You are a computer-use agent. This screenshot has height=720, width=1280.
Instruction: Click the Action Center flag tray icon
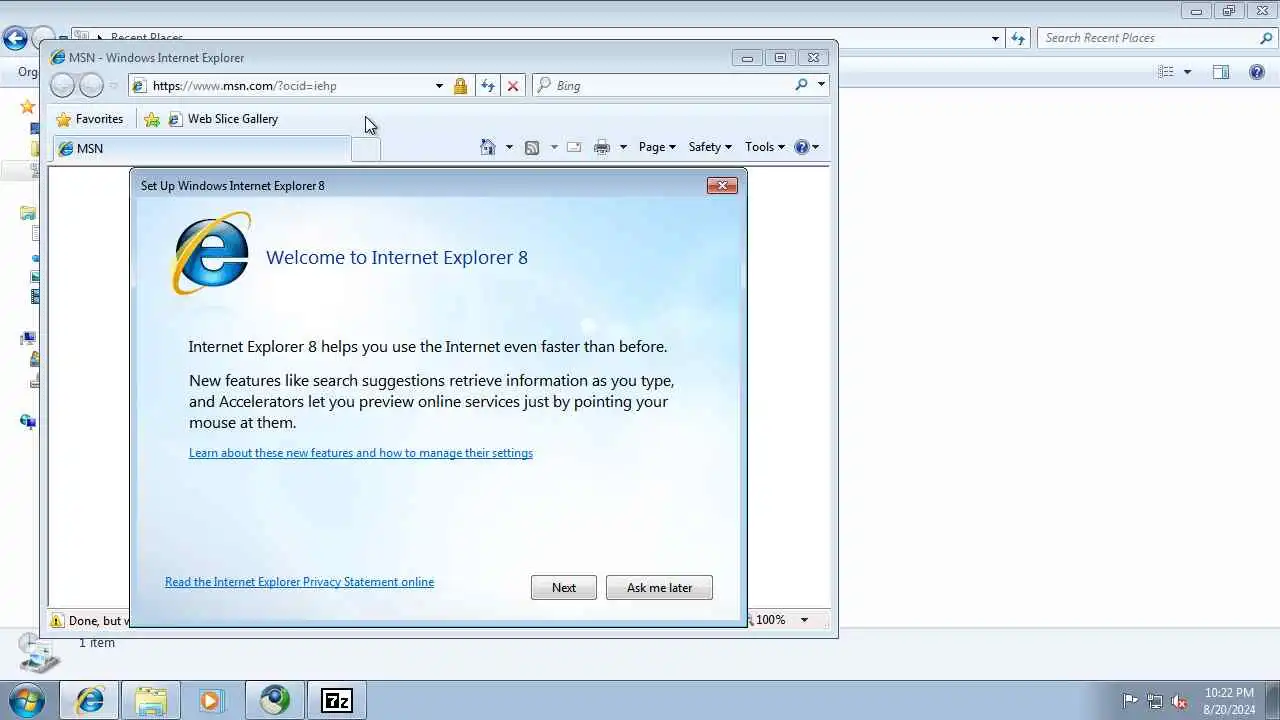tap(1130, 701)
